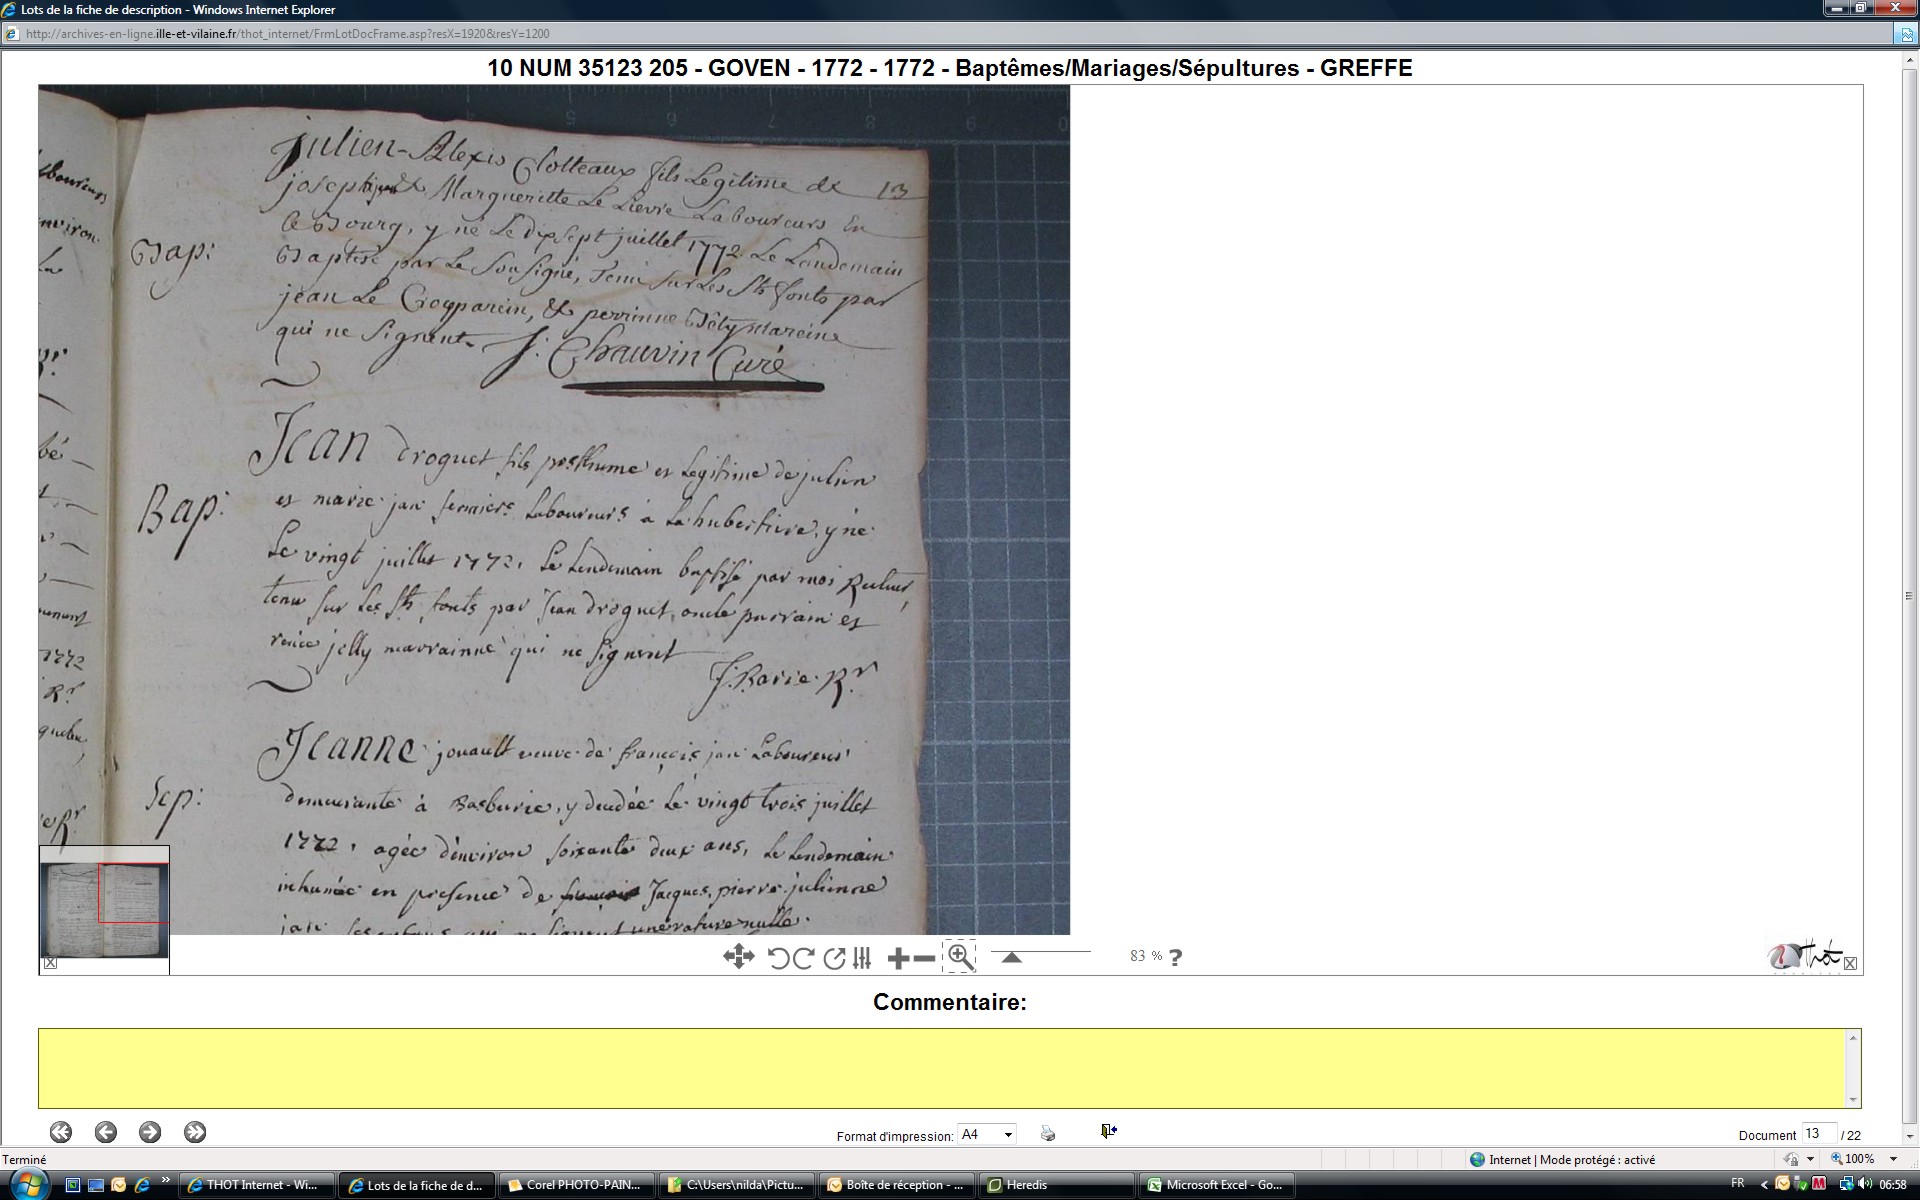Expand the 100% browser zoom dropdown
Screen dimensions: 1920x1200
pos(1893,1159)
